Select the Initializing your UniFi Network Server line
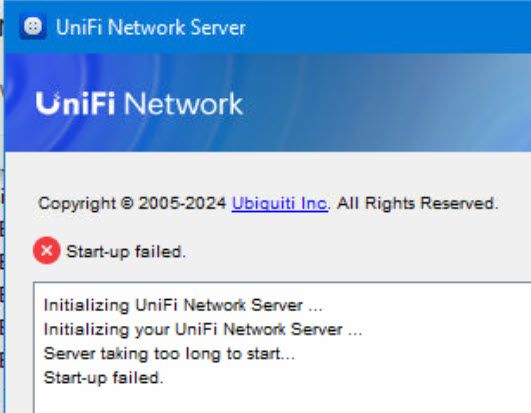 [x=203, y=329]
